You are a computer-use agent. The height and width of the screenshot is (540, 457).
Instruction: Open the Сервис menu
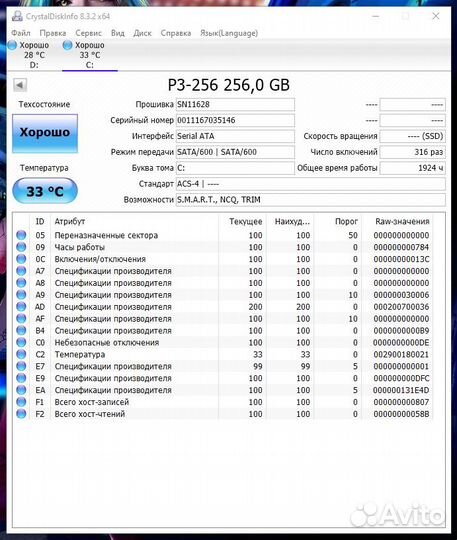click(x=89, y=33)
